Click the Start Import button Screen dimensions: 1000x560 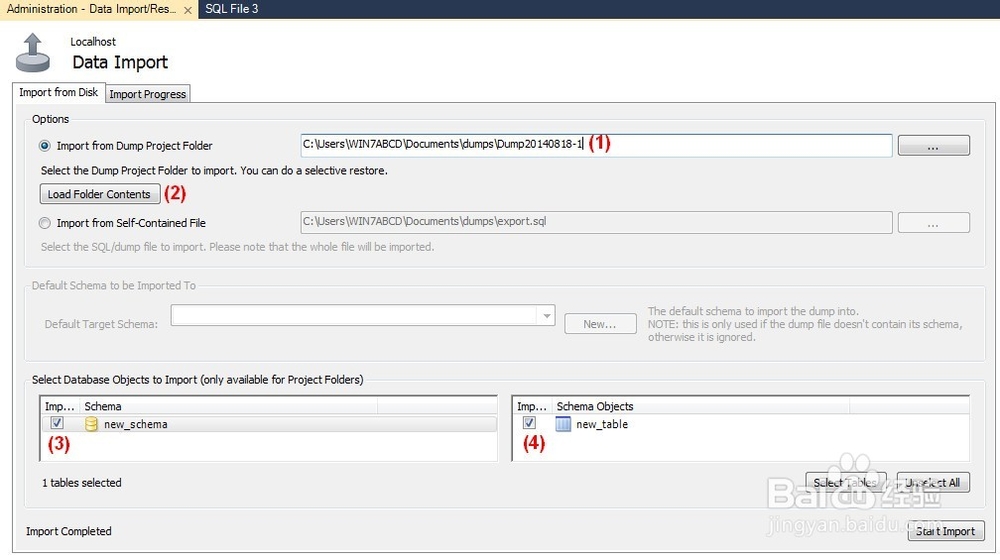click(x=945, y=531)
